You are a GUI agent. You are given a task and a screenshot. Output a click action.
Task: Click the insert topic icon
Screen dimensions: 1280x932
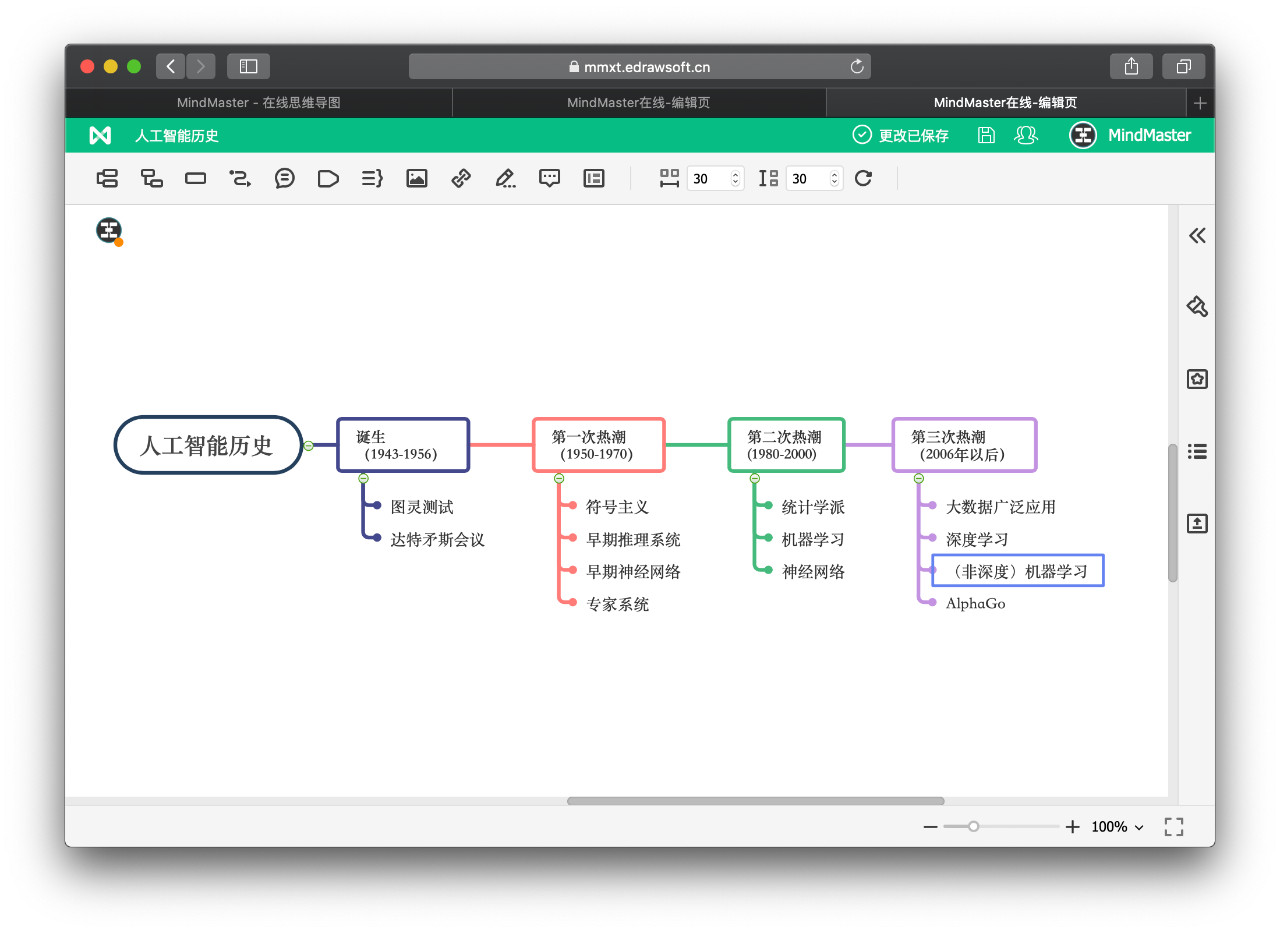107,178
